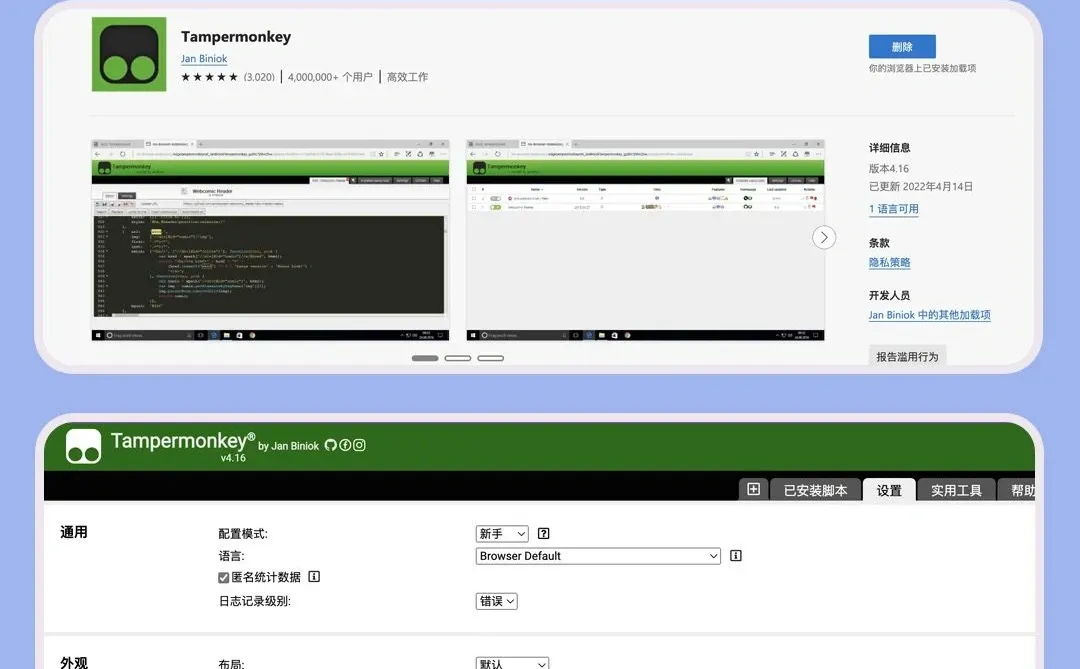Open the 日志记录级别 dropdown showing 错误
Image resolution: width=1080 pixels, height=669 pixels.
tap(496, 601)
